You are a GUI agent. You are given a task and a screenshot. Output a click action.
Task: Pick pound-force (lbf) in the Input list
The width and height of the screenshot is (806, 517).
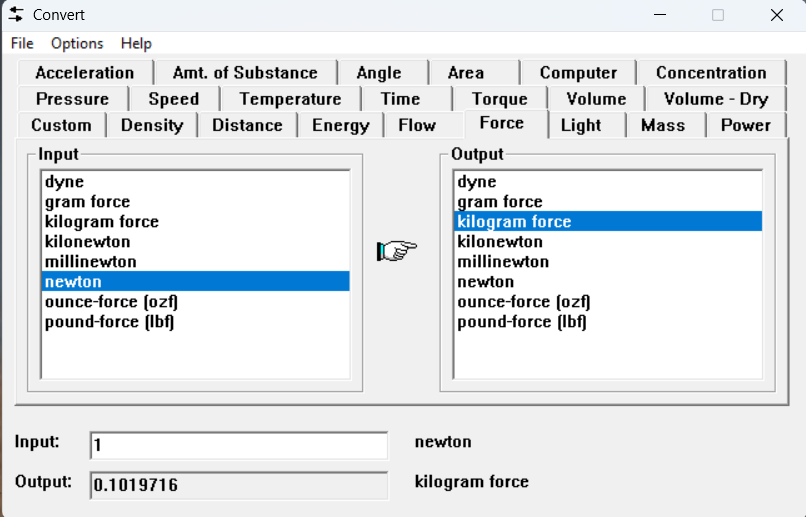109,322
